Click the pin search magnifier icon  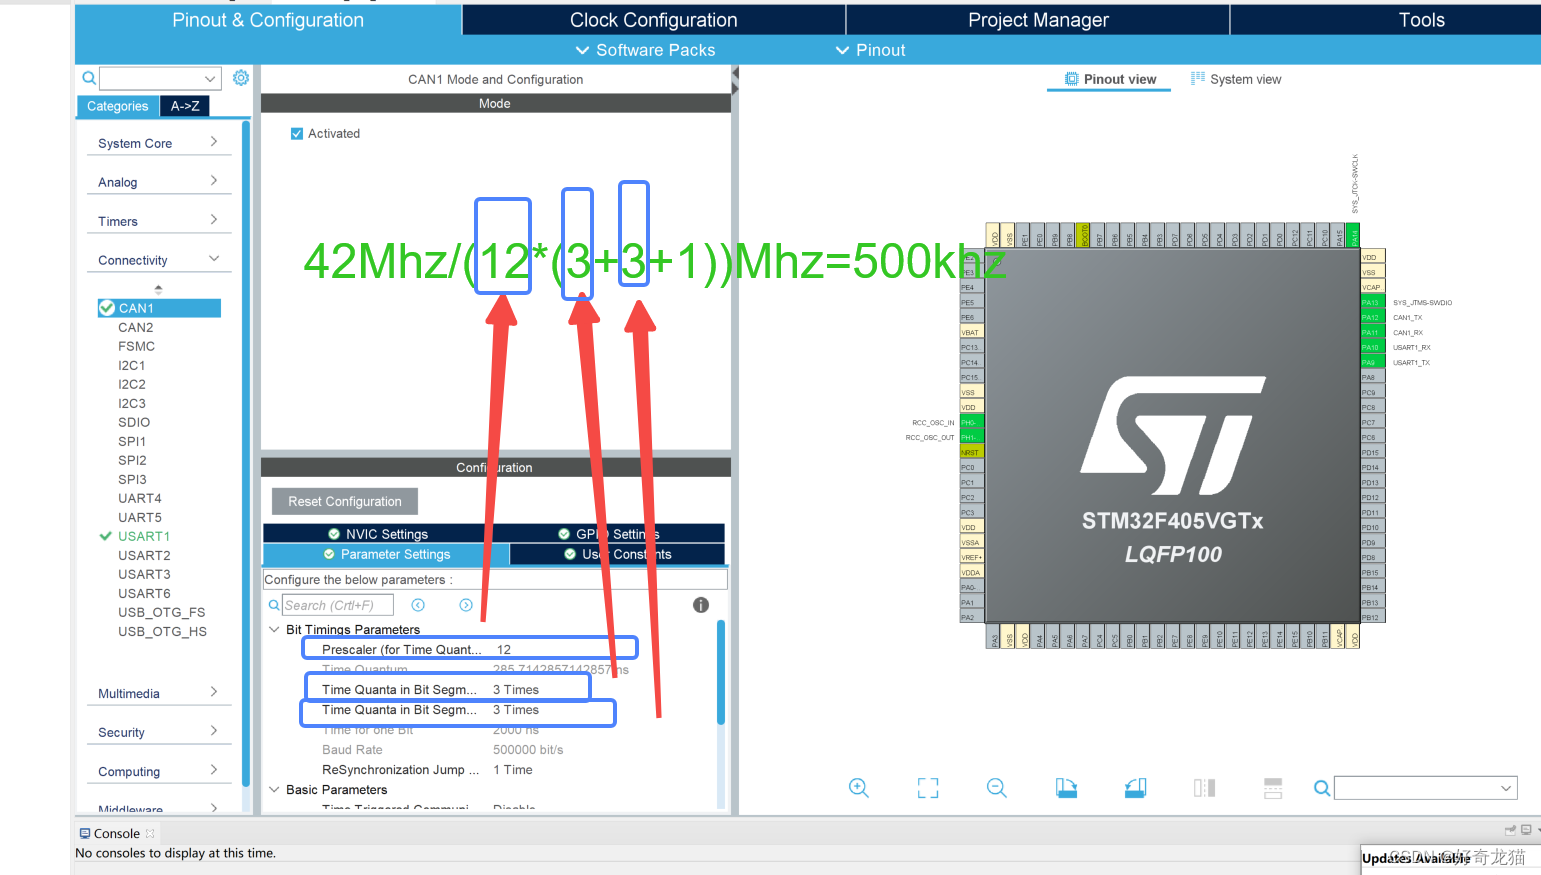tap(1322, 788)
